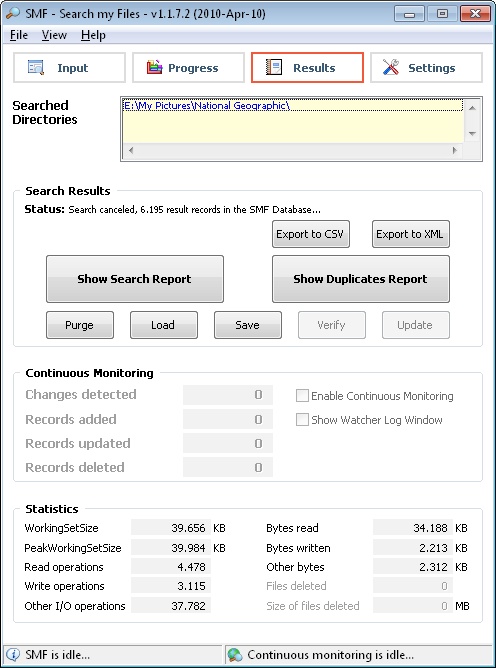Viewport: 496px width, 668px height.
Task: Click the Files deleted value field
Action: (x=413, y=586)
